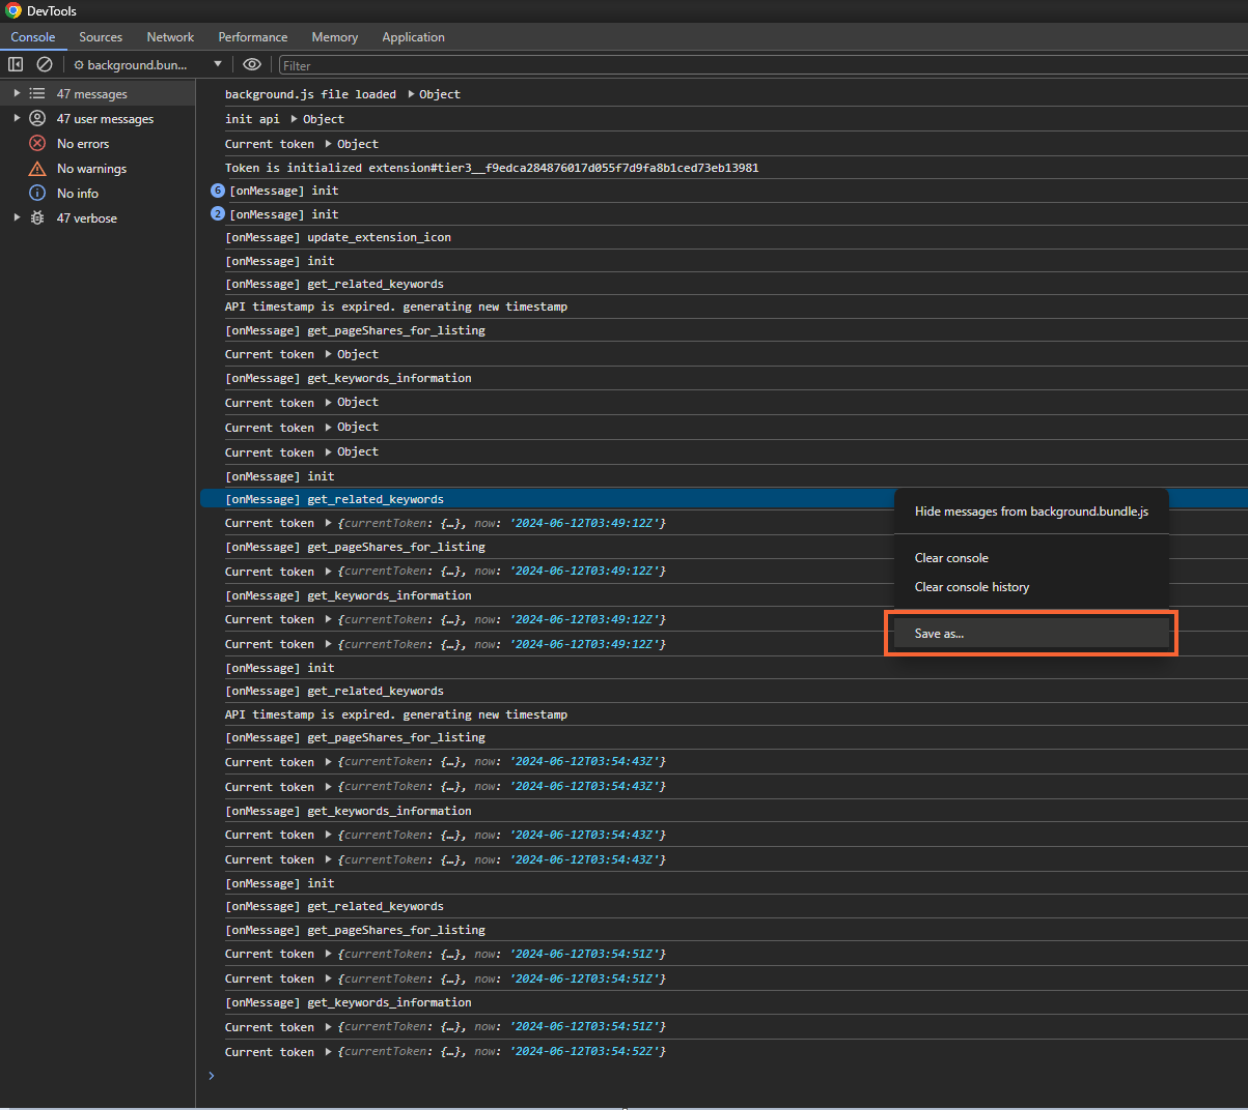Select the No info circle icon
Viewport: 1248px width, 1110px height.
37,193
